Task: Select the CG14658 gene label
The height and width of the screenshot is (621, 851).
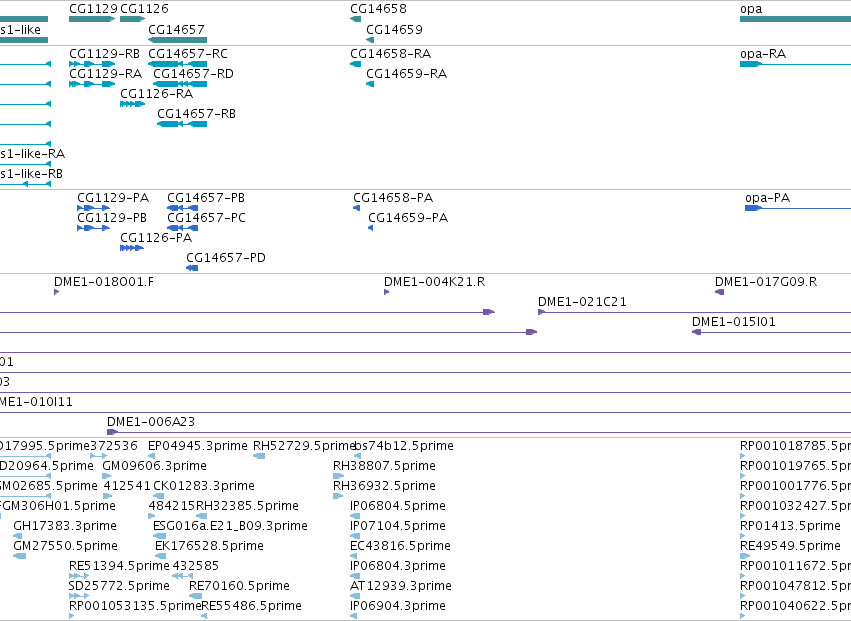Action: click(x=378, y=9)
